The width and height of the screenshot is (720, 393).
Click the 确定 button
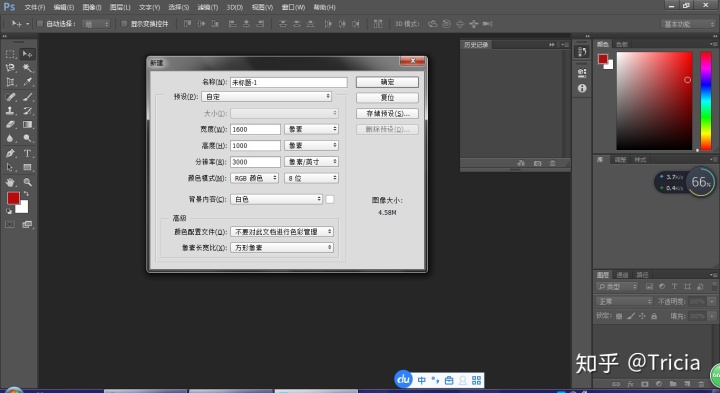pos(387,82)
